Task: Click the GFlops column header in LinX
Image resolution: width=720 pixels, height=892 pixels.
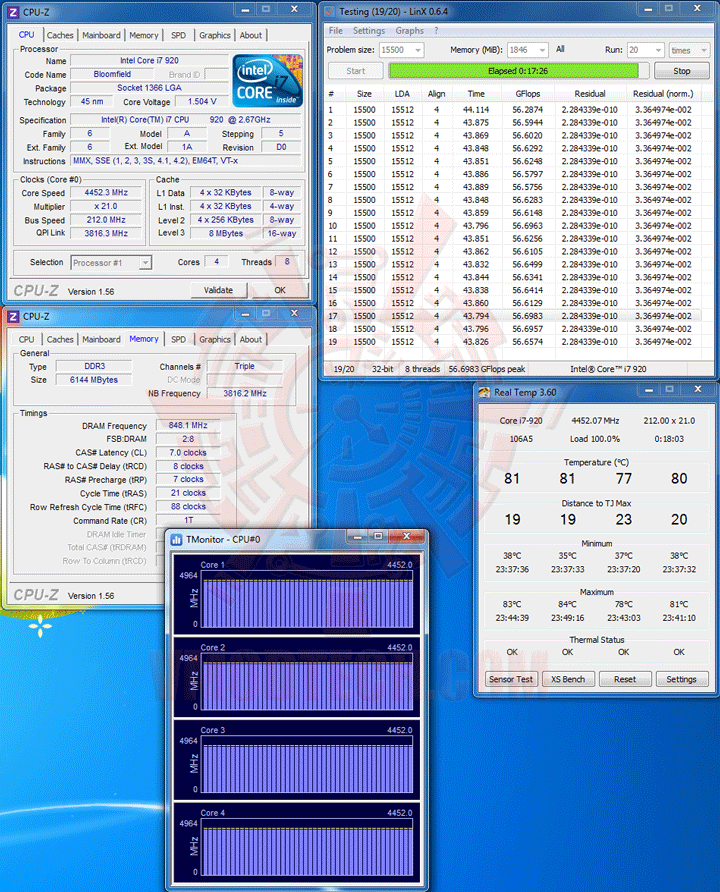Action: tap(527, 94)
